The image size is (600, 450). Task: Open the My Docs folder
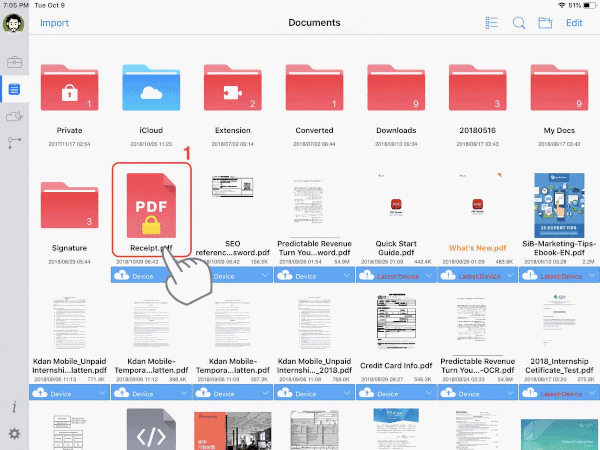(559, 88)
